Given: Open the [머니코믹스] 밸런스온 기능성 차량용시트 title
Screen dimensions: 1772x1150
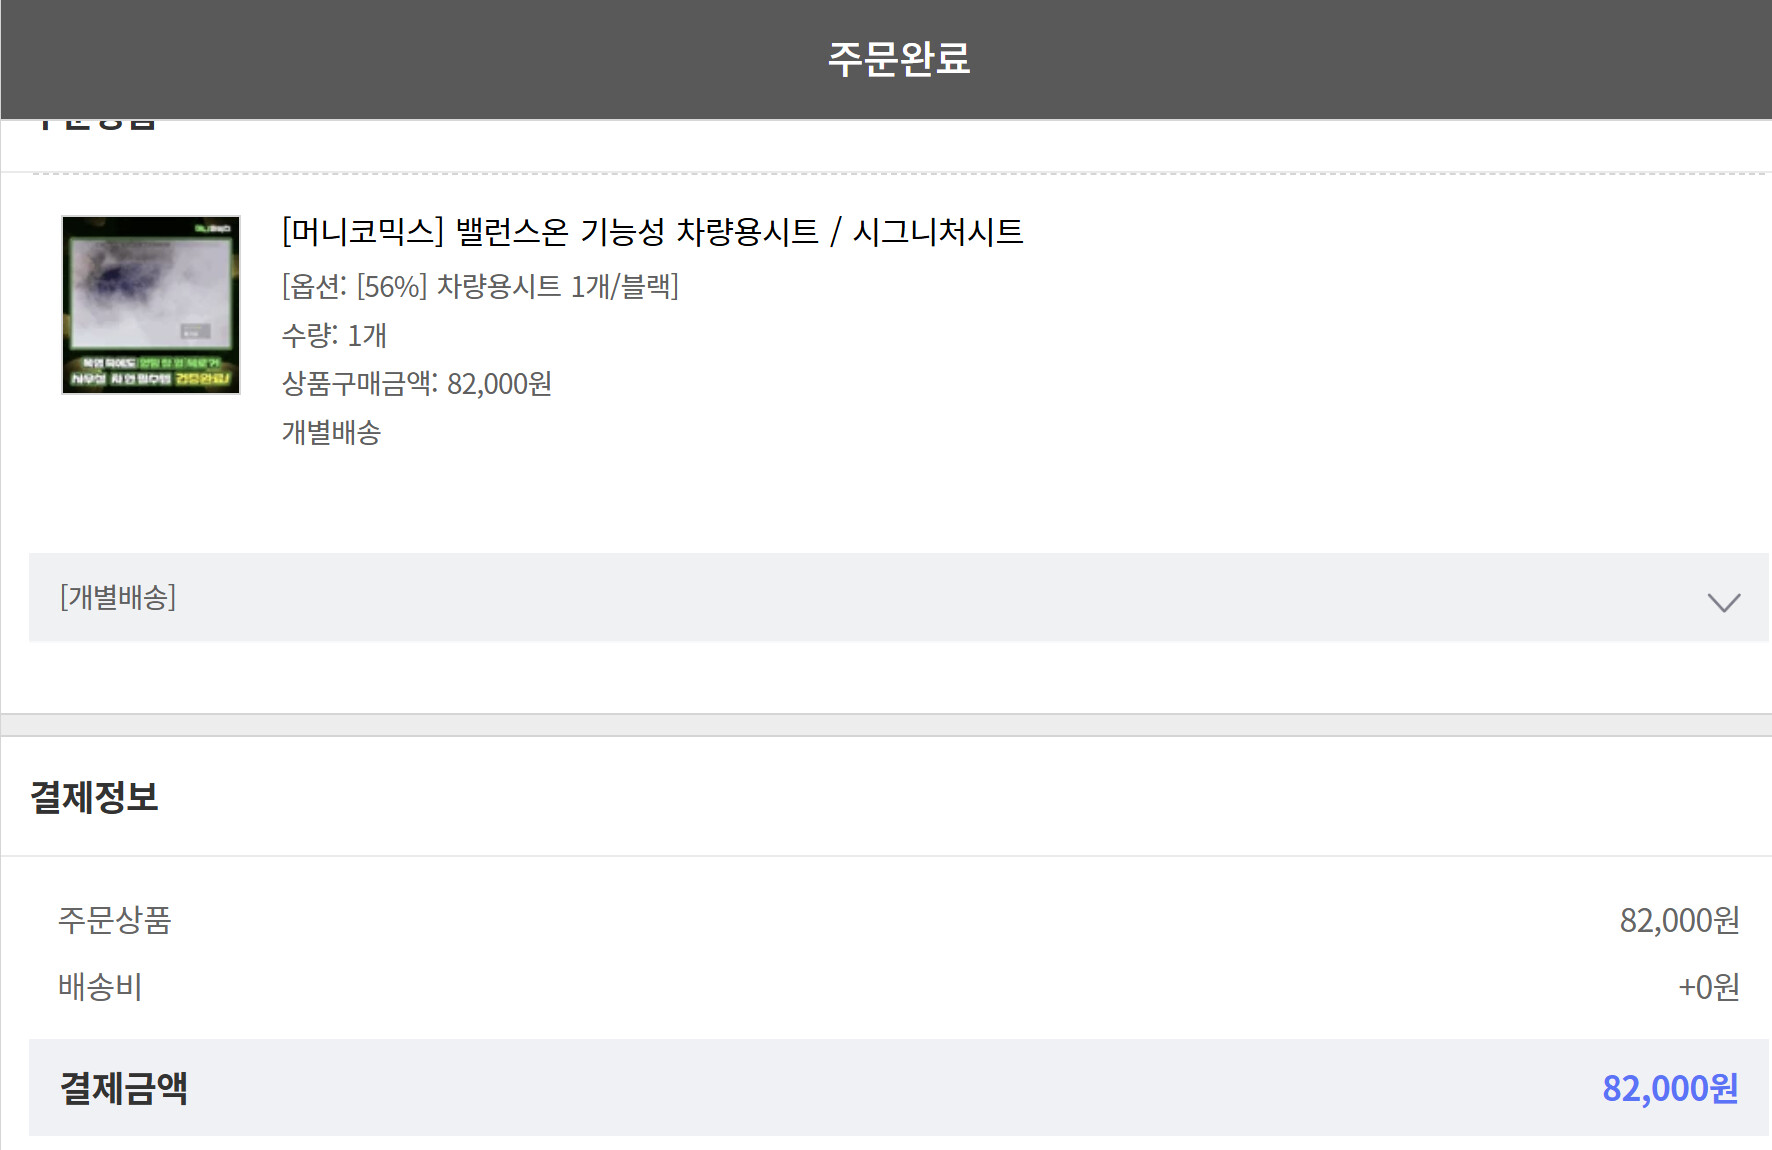Looking at the screenshot, I should (652, 232).
